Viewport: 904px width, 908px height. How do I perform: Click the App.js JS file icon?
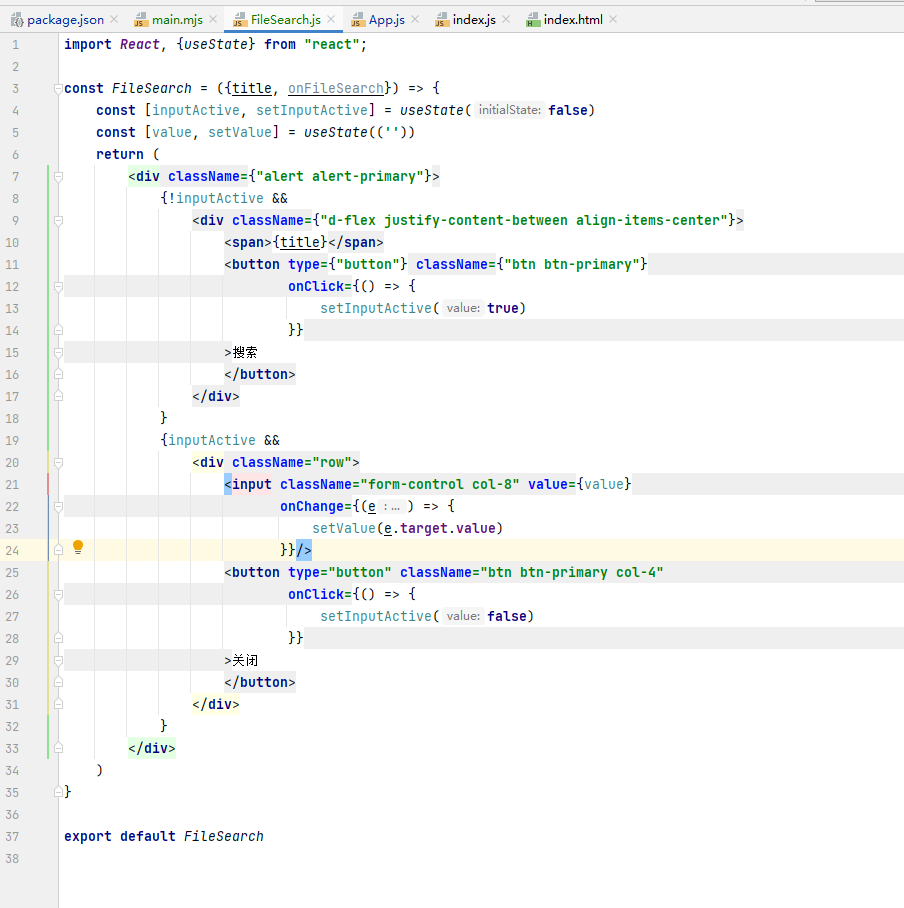358,20
